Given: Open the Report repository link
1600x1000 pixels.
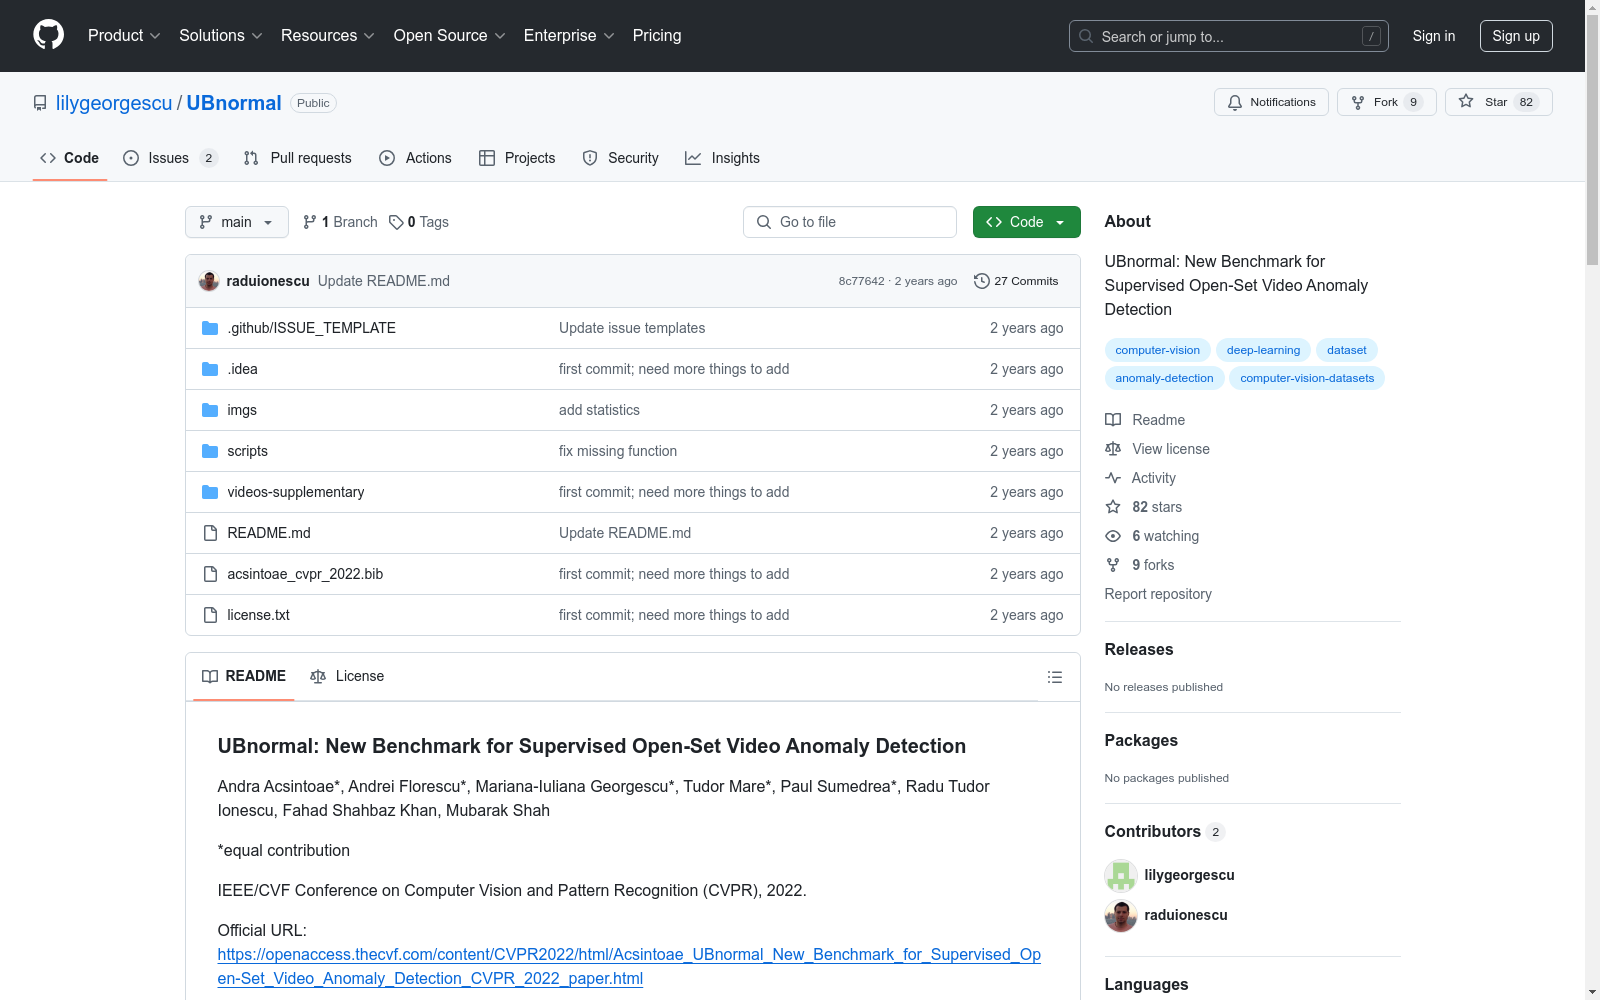Looking at the screenshot, I should pyautogui.click(x=1158, y=594).
